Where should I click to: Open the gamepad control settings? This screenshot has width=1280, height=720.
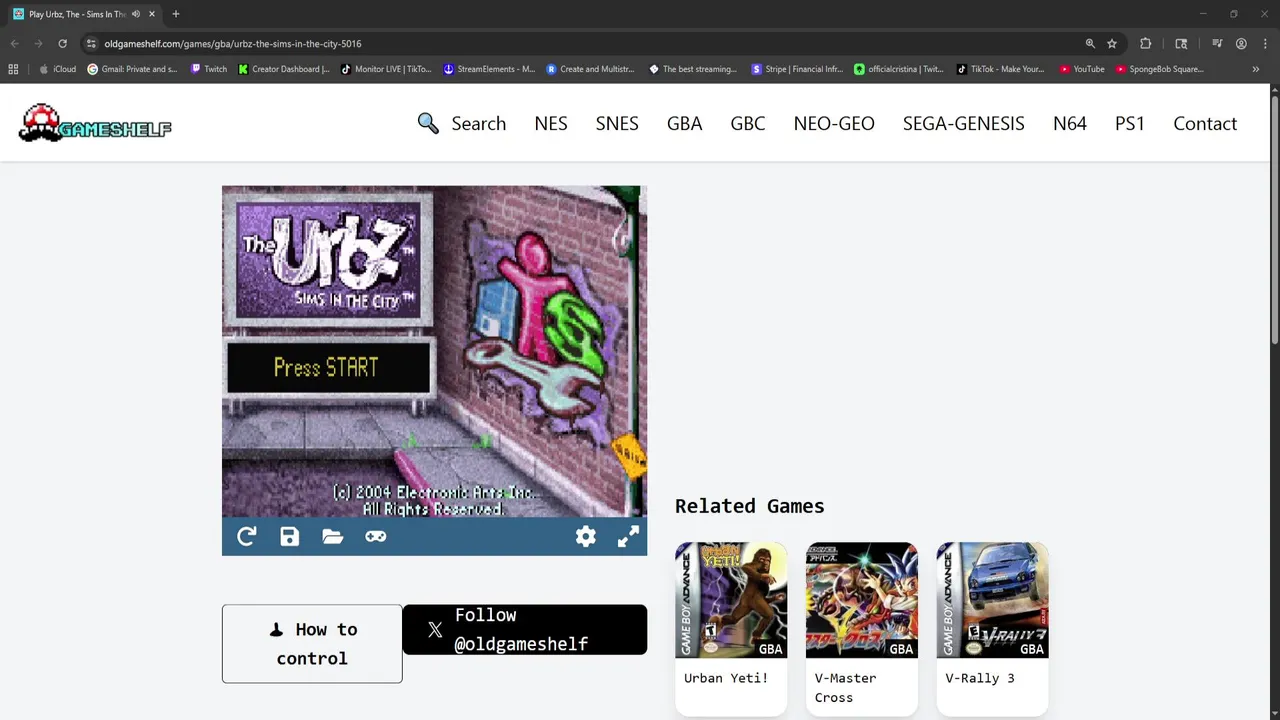click(376, 537)
